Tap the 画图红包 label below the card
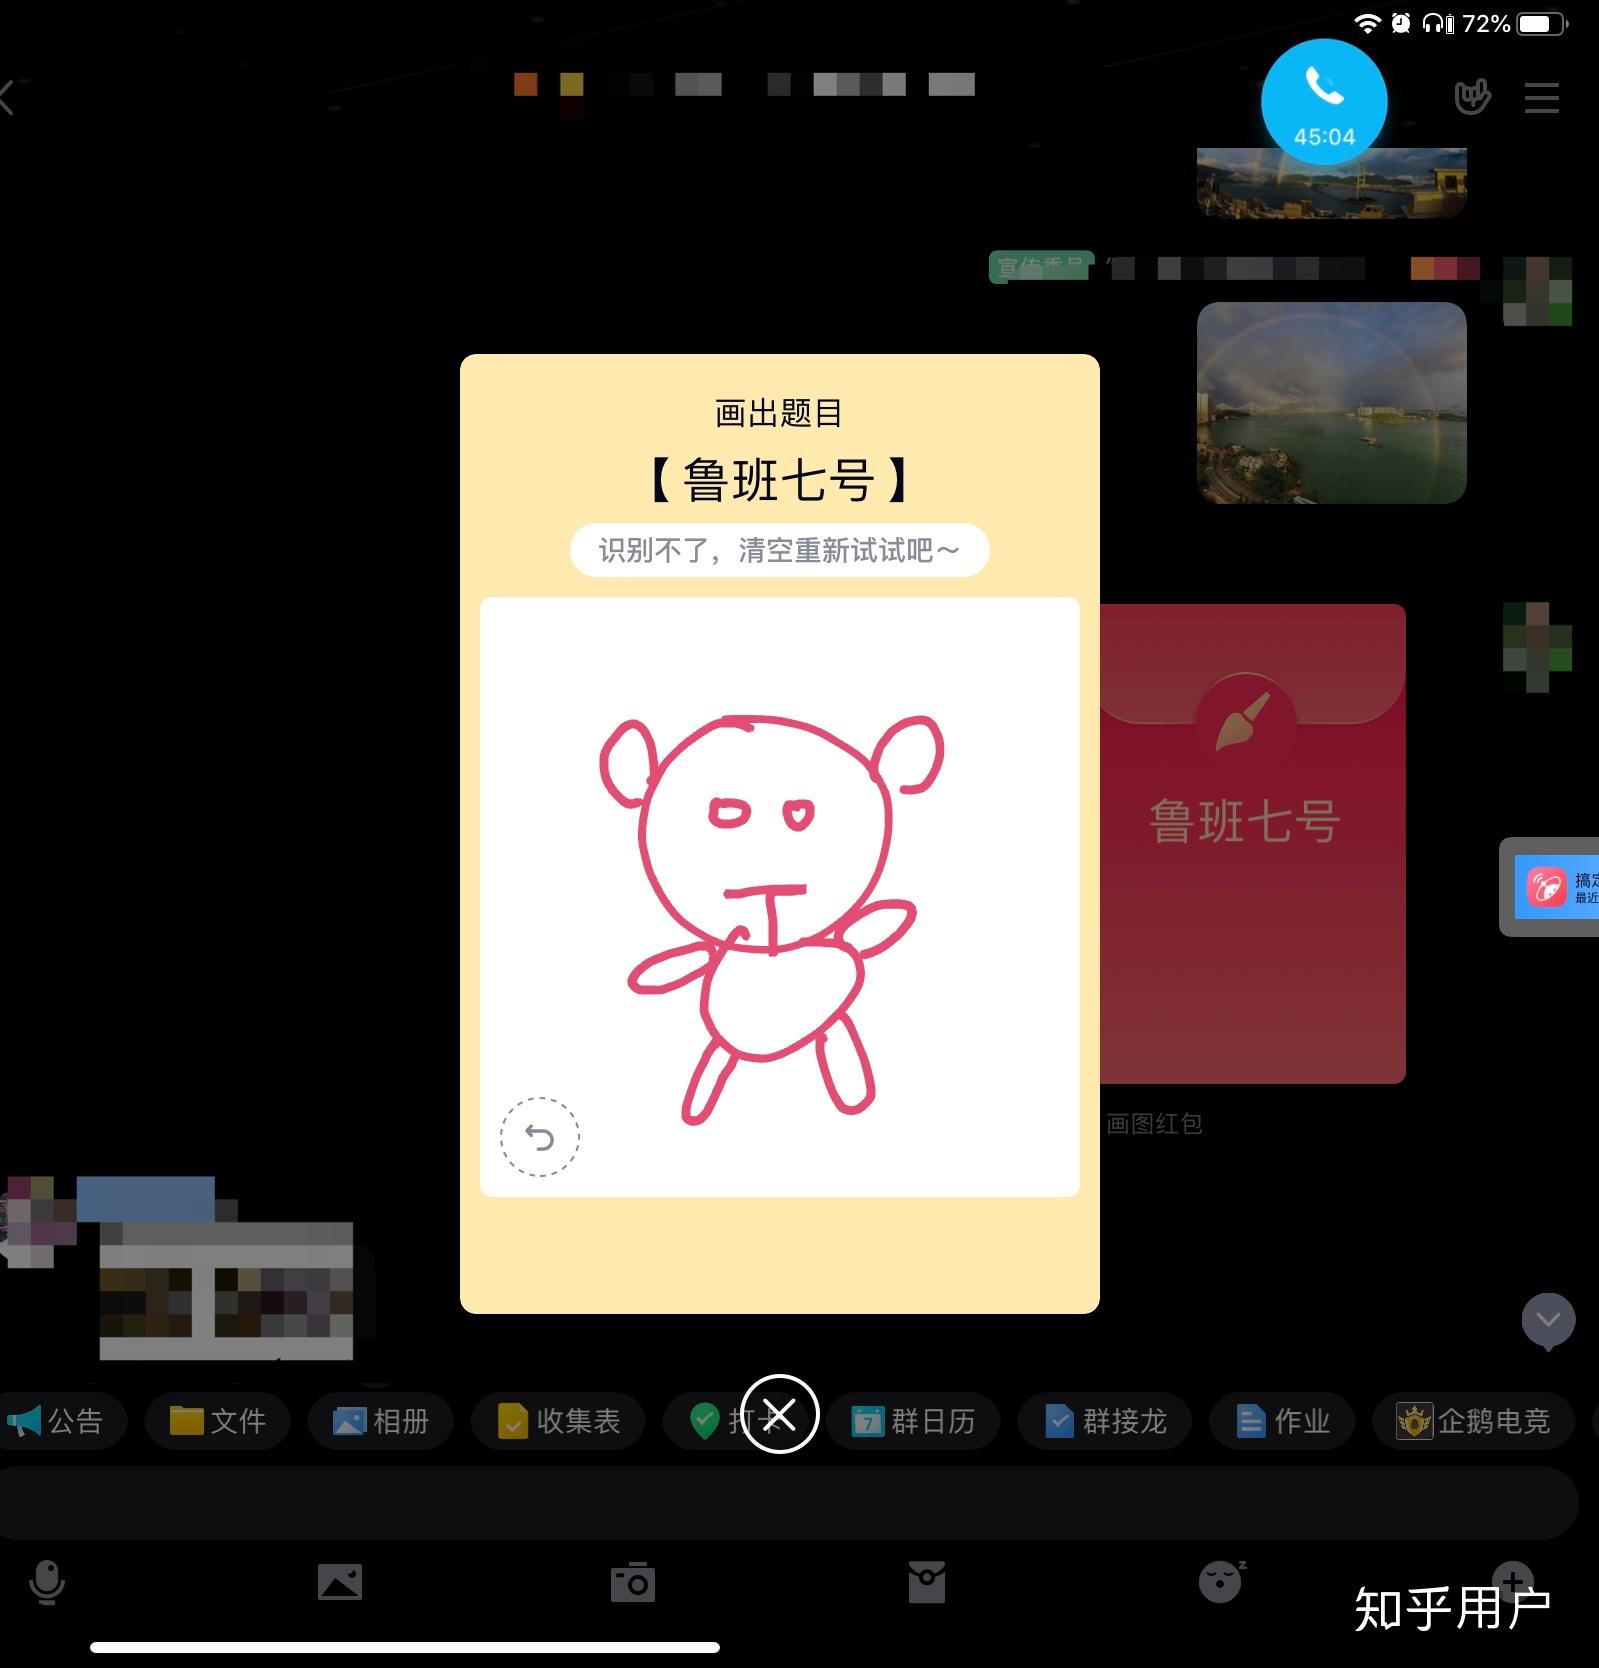Screen dimensions: 1599x1668 pyautogui.click(x=1154, y=1123)
